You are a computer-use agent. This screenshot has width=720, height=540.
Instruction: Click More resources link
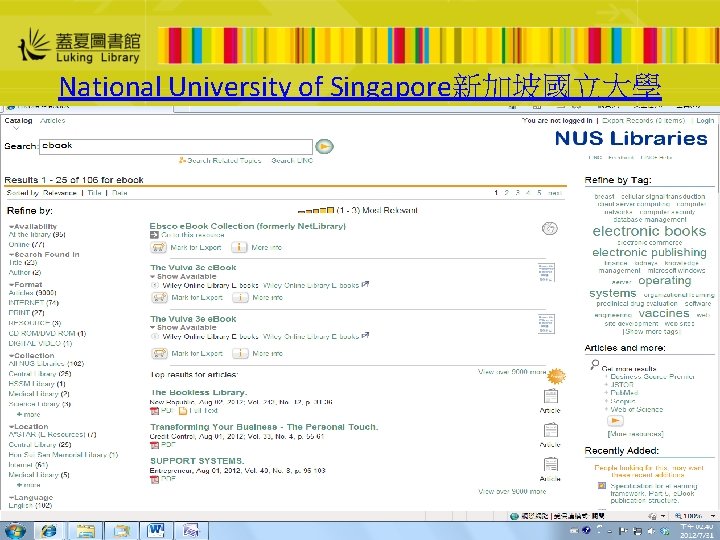(x=636, y=434)
